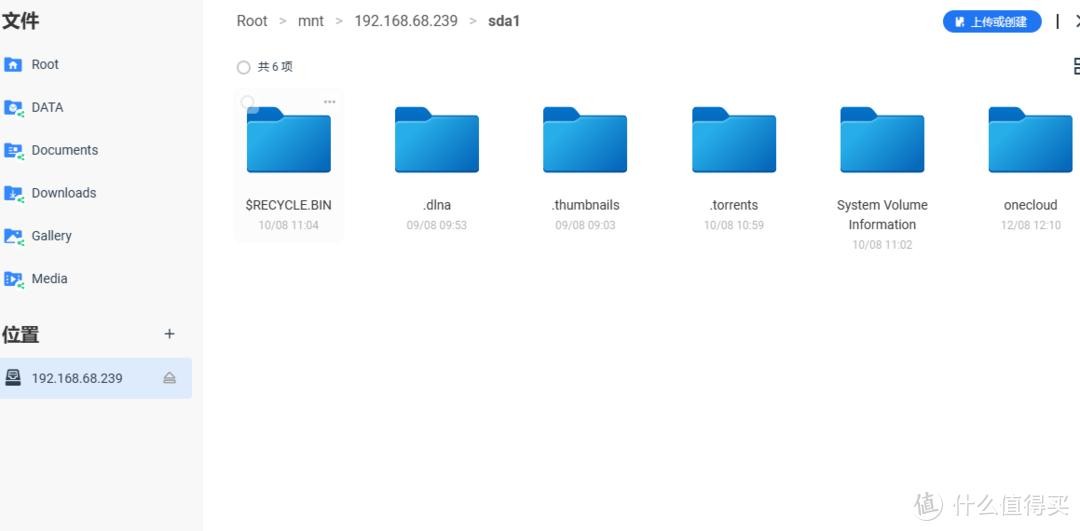Screen dimensions: 1080x531
Task: Open the DATA shared folder icon
Action: 13,108
